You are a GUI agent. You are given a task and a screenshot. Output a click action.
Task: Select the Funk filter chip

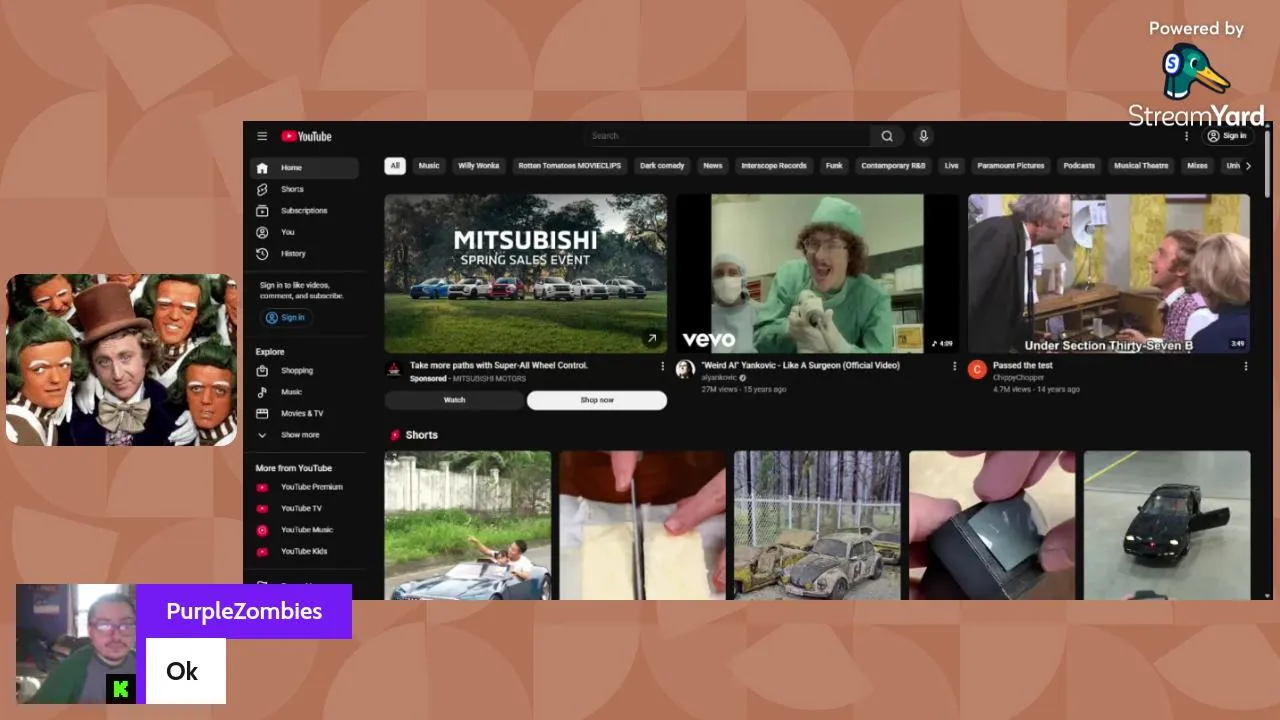[x=834, y=166]
